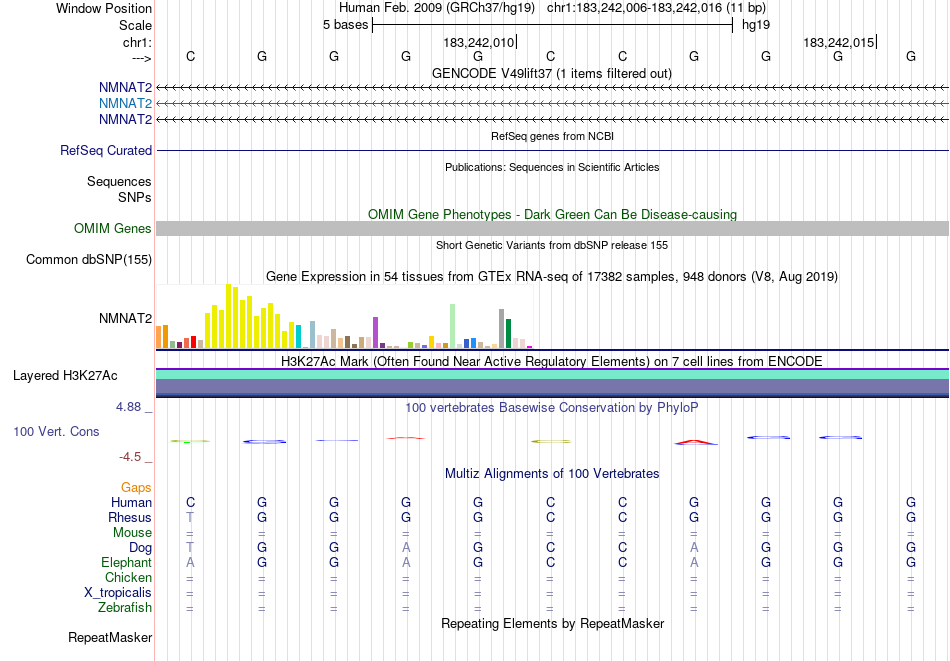Open the H3K27Ac Mark ENCODE track title
The height and width of the screenshot is (661, 950).
point(552,362)
